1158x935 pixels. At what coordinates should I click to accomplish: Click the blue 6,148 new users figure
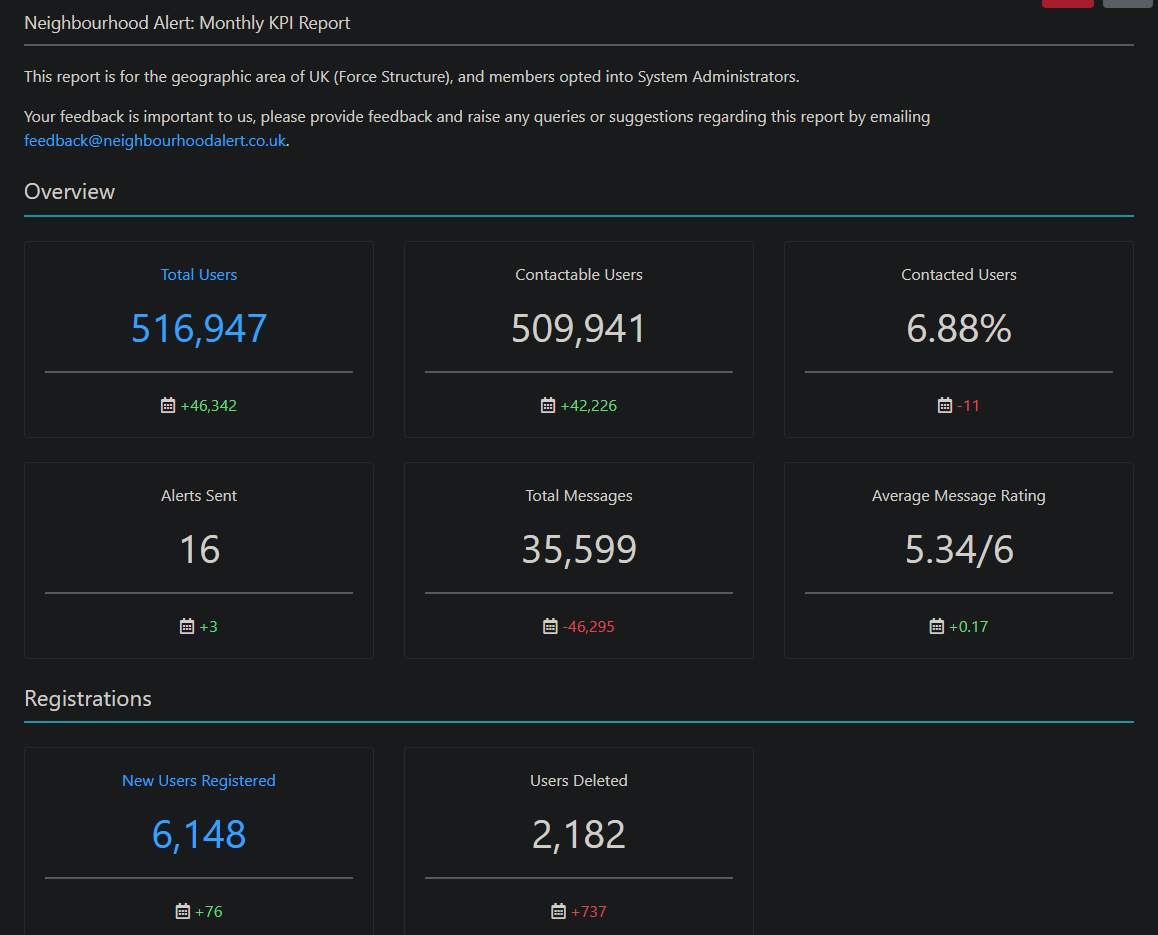coord(199,835)
